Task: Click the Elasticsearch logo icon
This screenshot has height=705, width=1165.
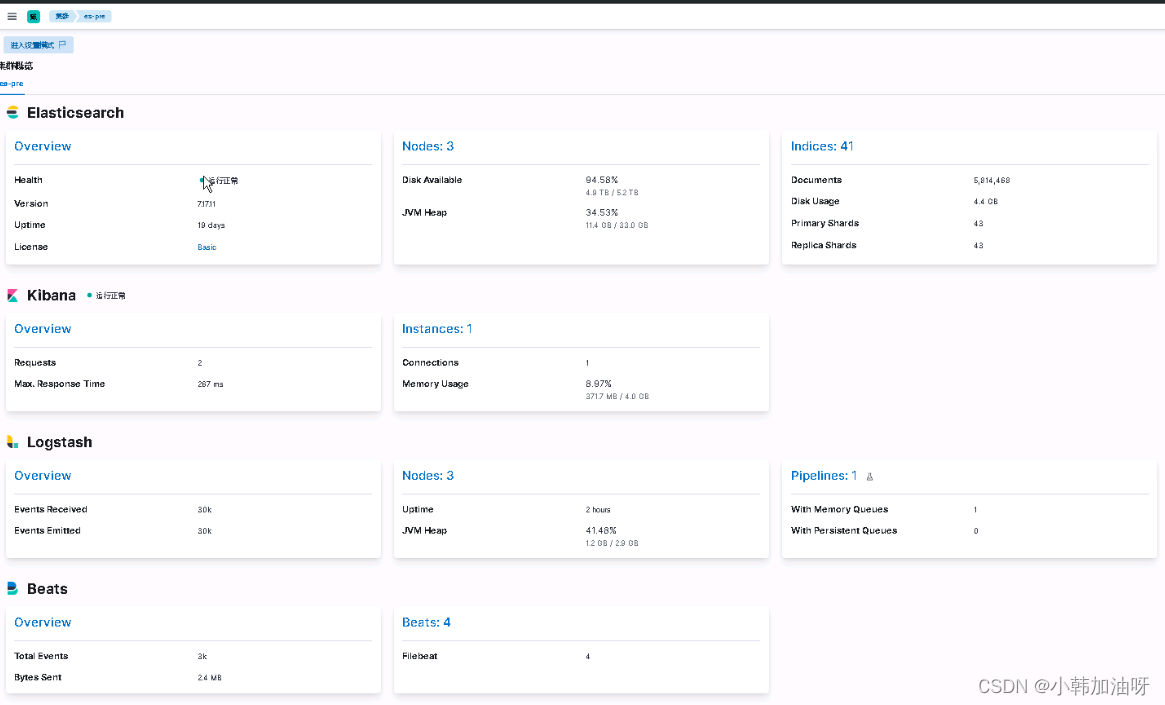Action: [x=13, y=113]
